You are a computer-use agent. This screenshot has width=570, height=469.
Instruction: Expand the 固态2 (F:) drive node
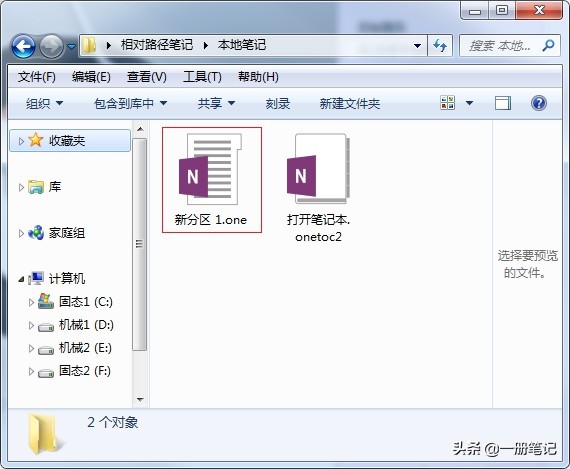coord(31,372)
